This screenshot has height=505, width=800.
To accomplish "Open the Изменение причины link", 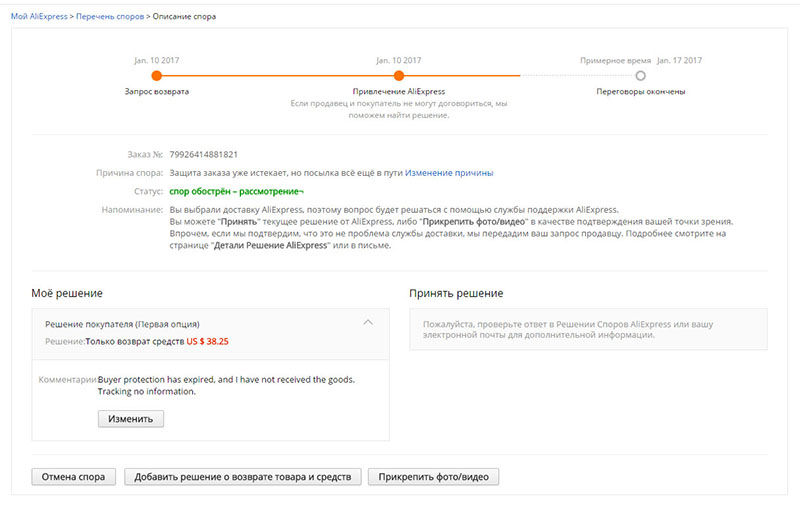I will tap(449, 173).
